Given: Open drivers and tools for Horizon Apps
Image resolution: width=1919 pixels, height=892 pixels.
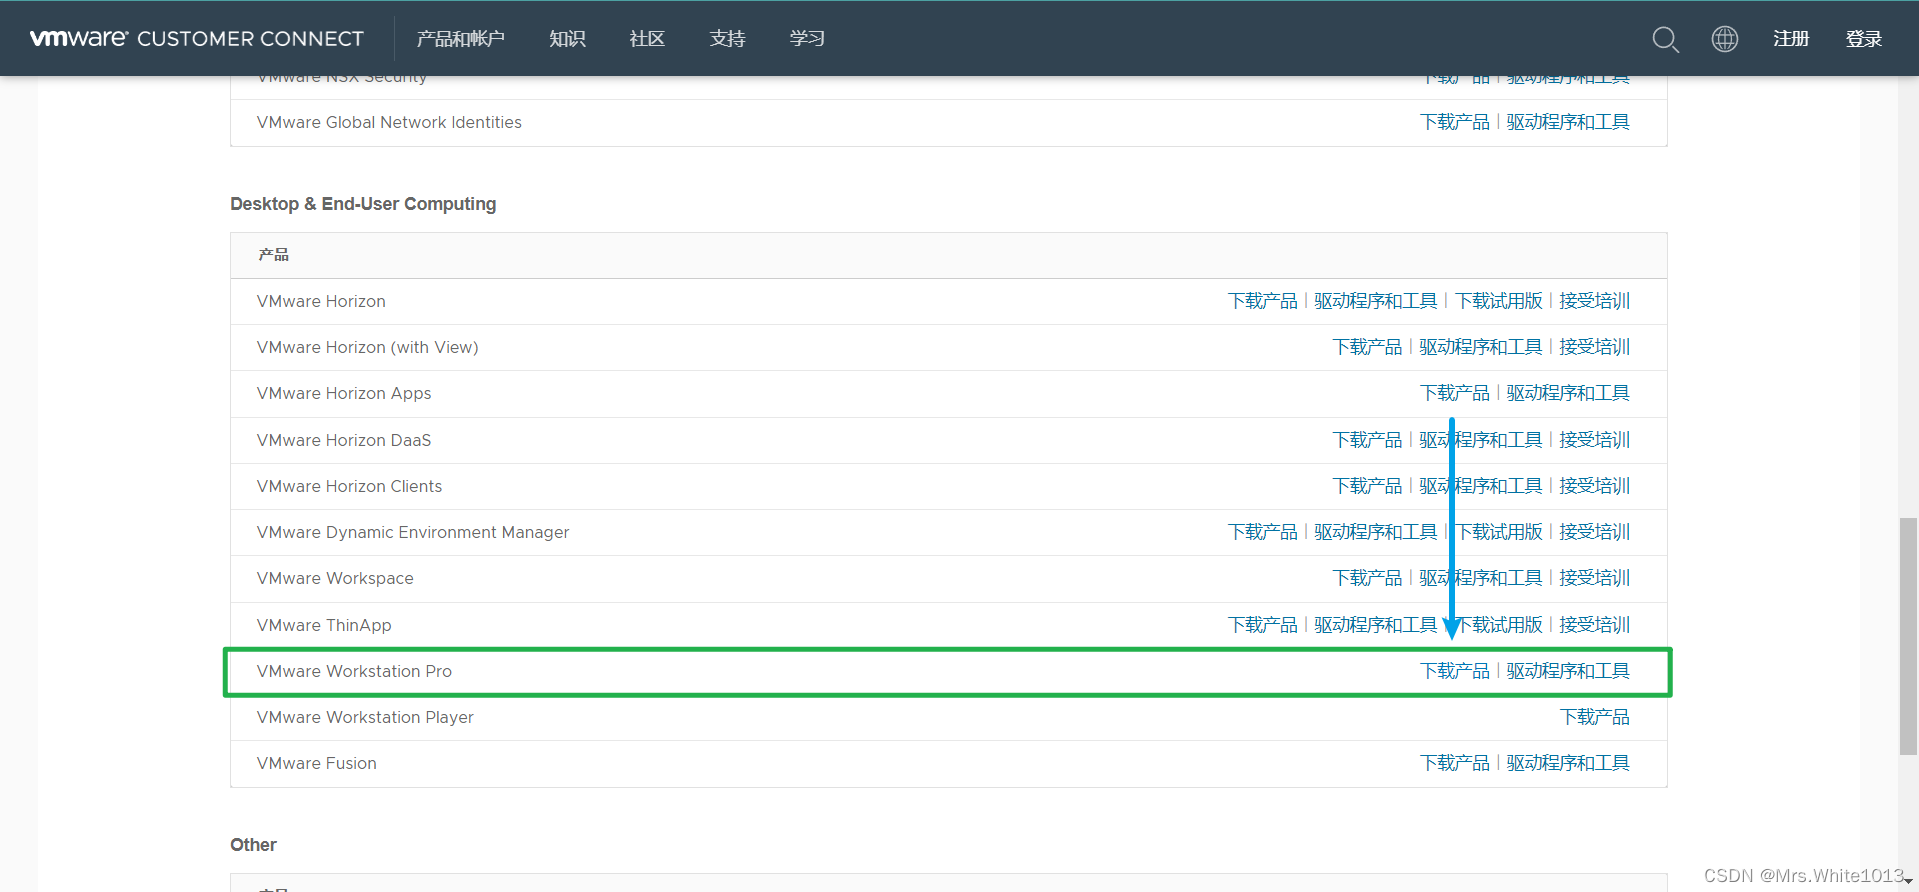Looking at the screenshot, I should point(1568,393).
